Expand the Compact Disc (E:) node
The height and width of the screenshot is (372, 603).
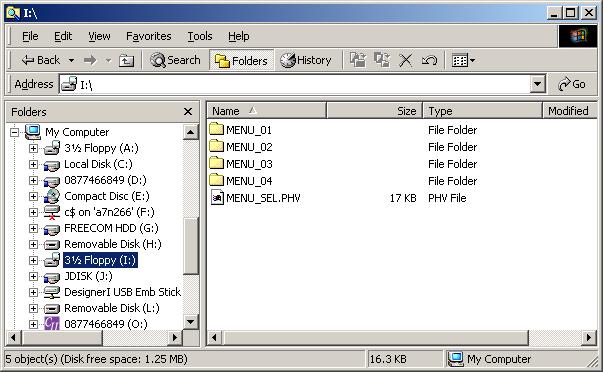click(x=33, y=197)
